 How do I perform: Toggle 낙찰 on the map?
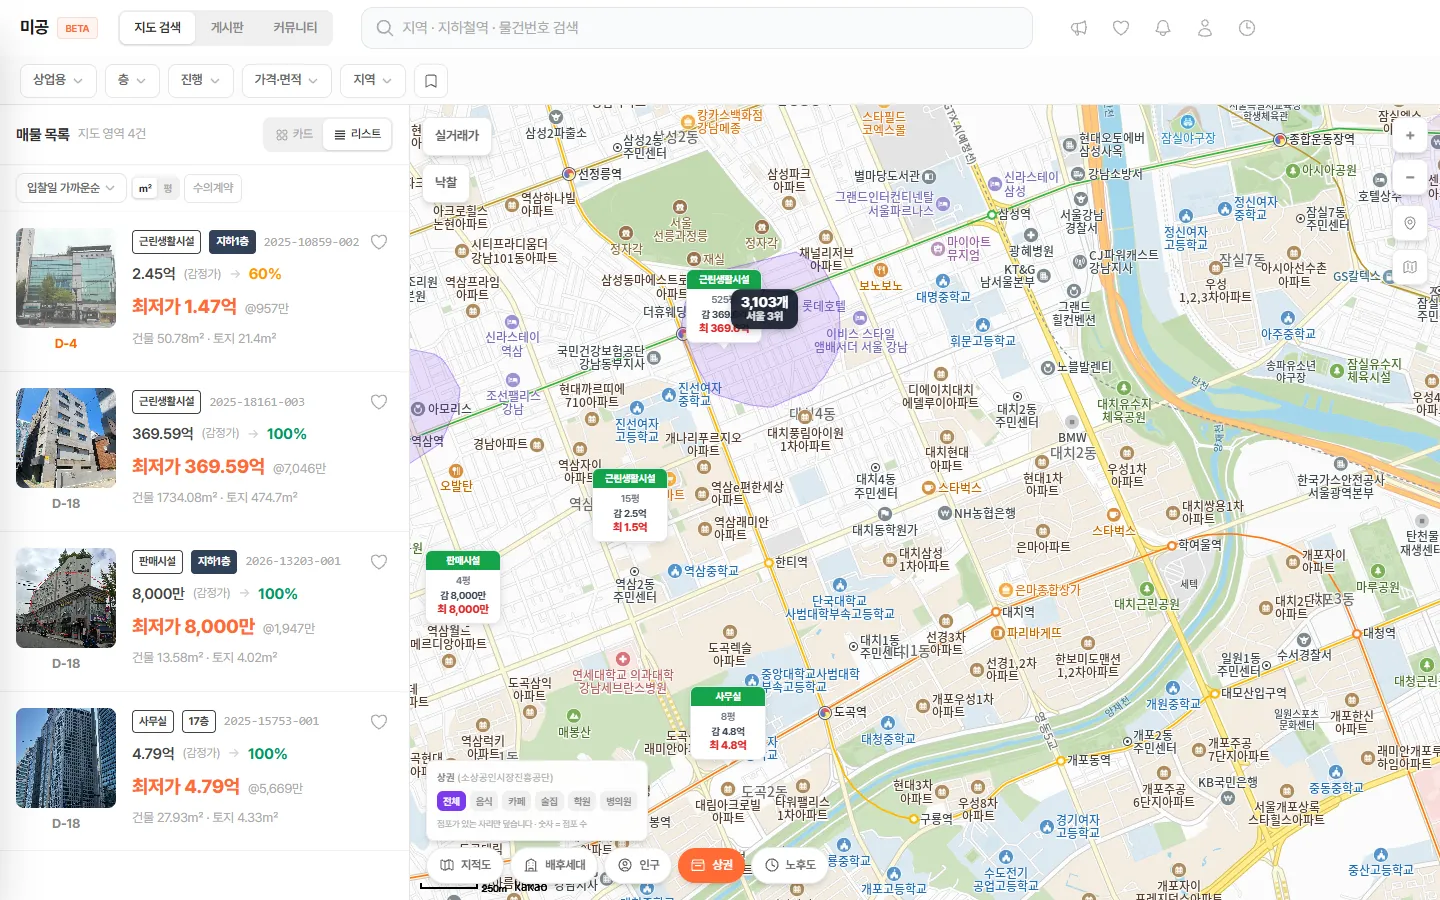click(446, 182)
